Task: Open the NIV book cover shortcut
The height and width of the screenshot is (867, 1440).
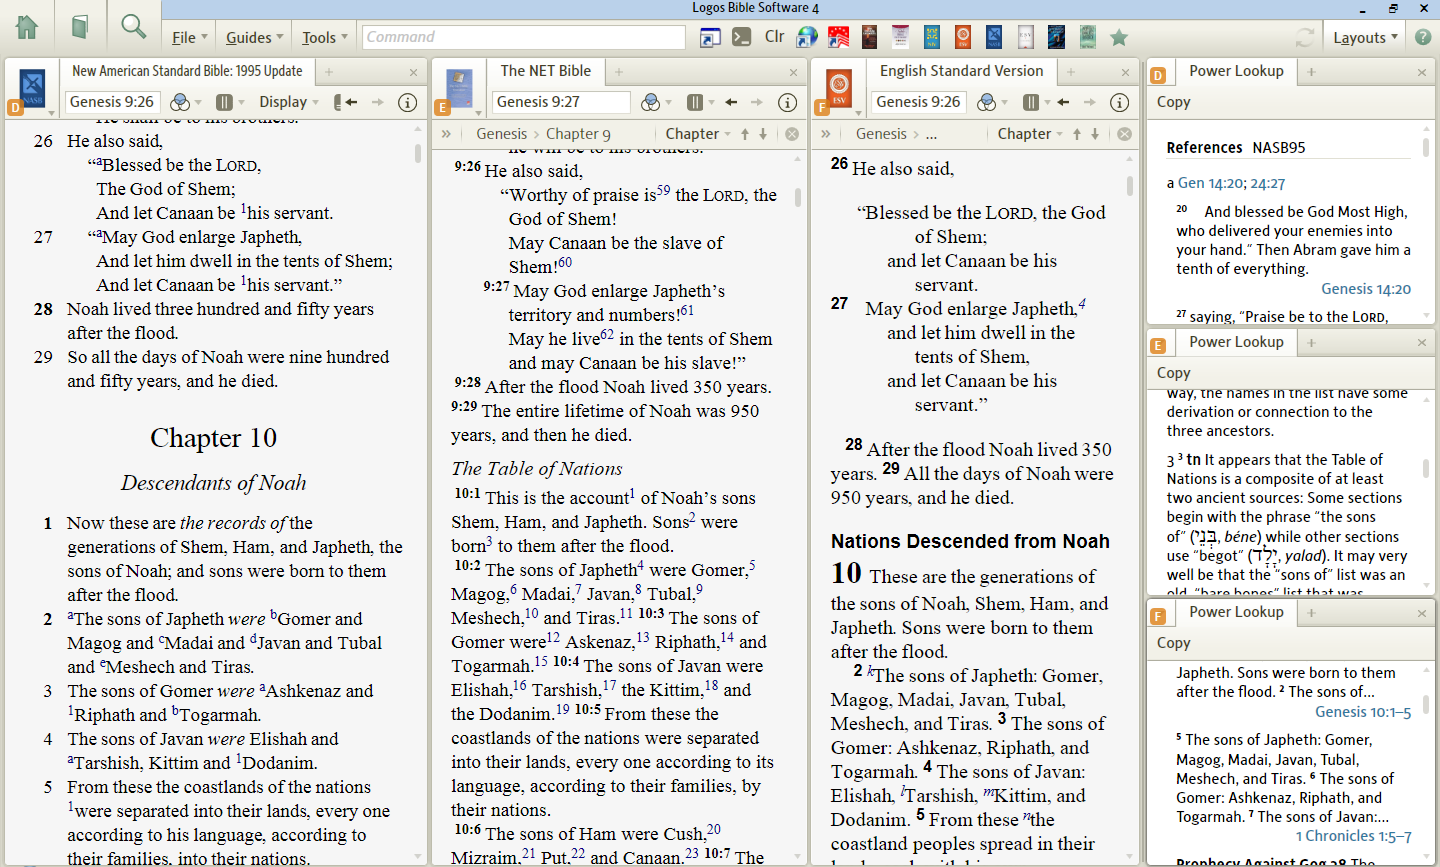Action: [x=932, y=37]
